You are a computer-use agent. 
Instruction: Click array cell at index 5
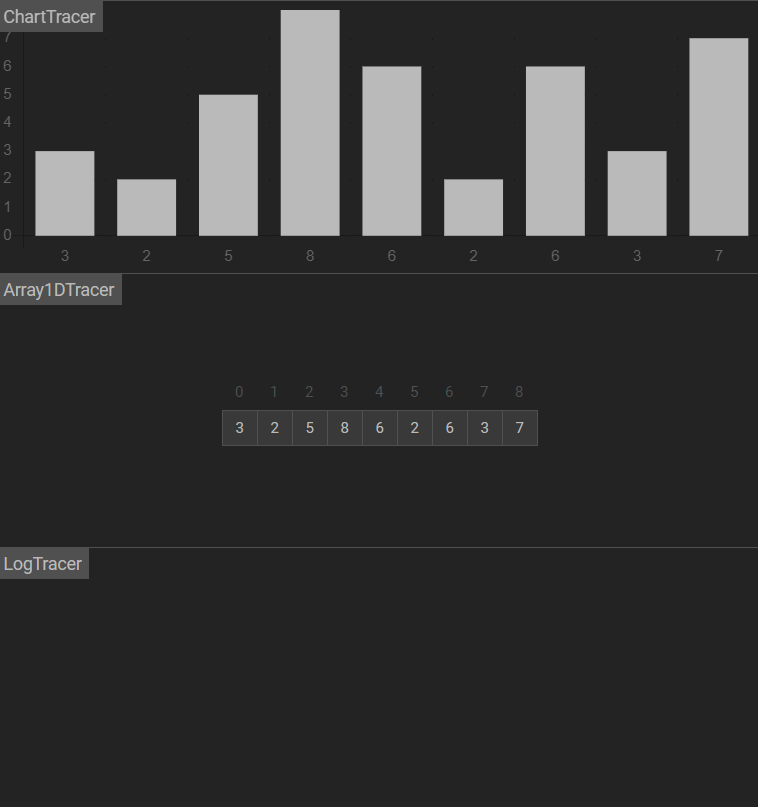click(414, 428)
